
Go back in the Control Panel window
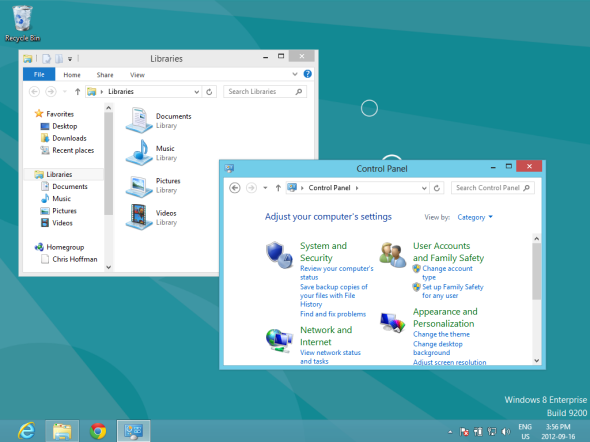click(235, 188)
